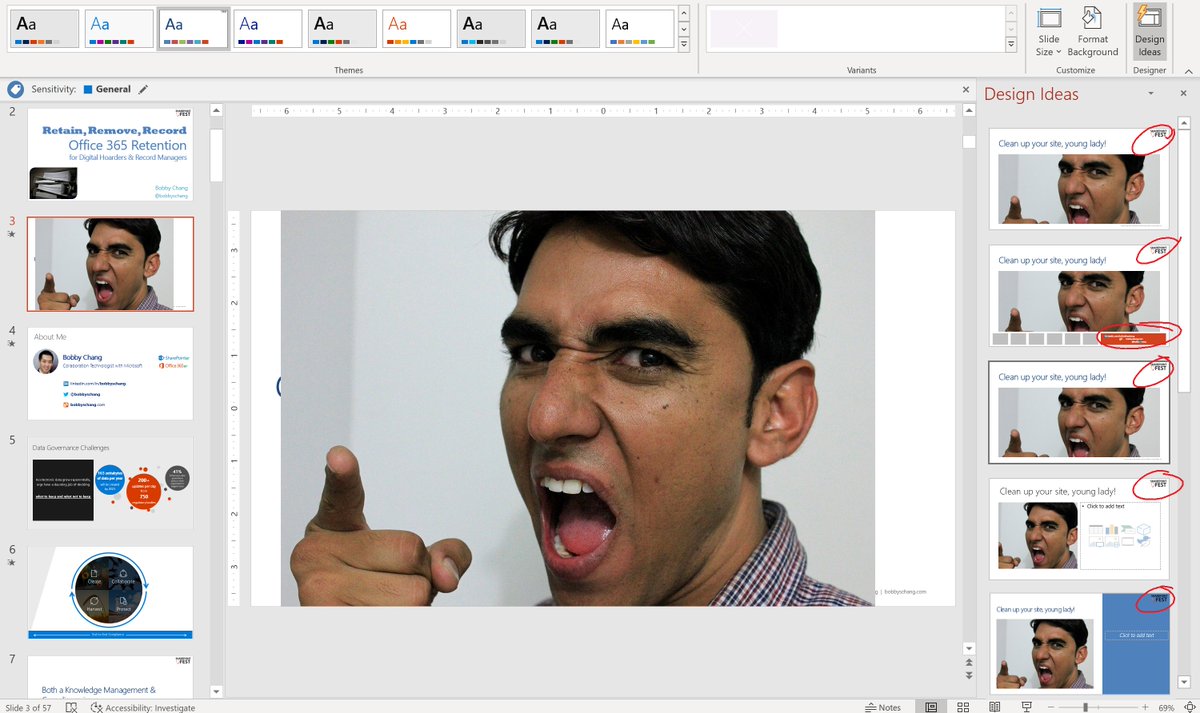The image size is (1200, 713).
Task: Toggle the Design Ideas pane button
Action: point(1149,31)
